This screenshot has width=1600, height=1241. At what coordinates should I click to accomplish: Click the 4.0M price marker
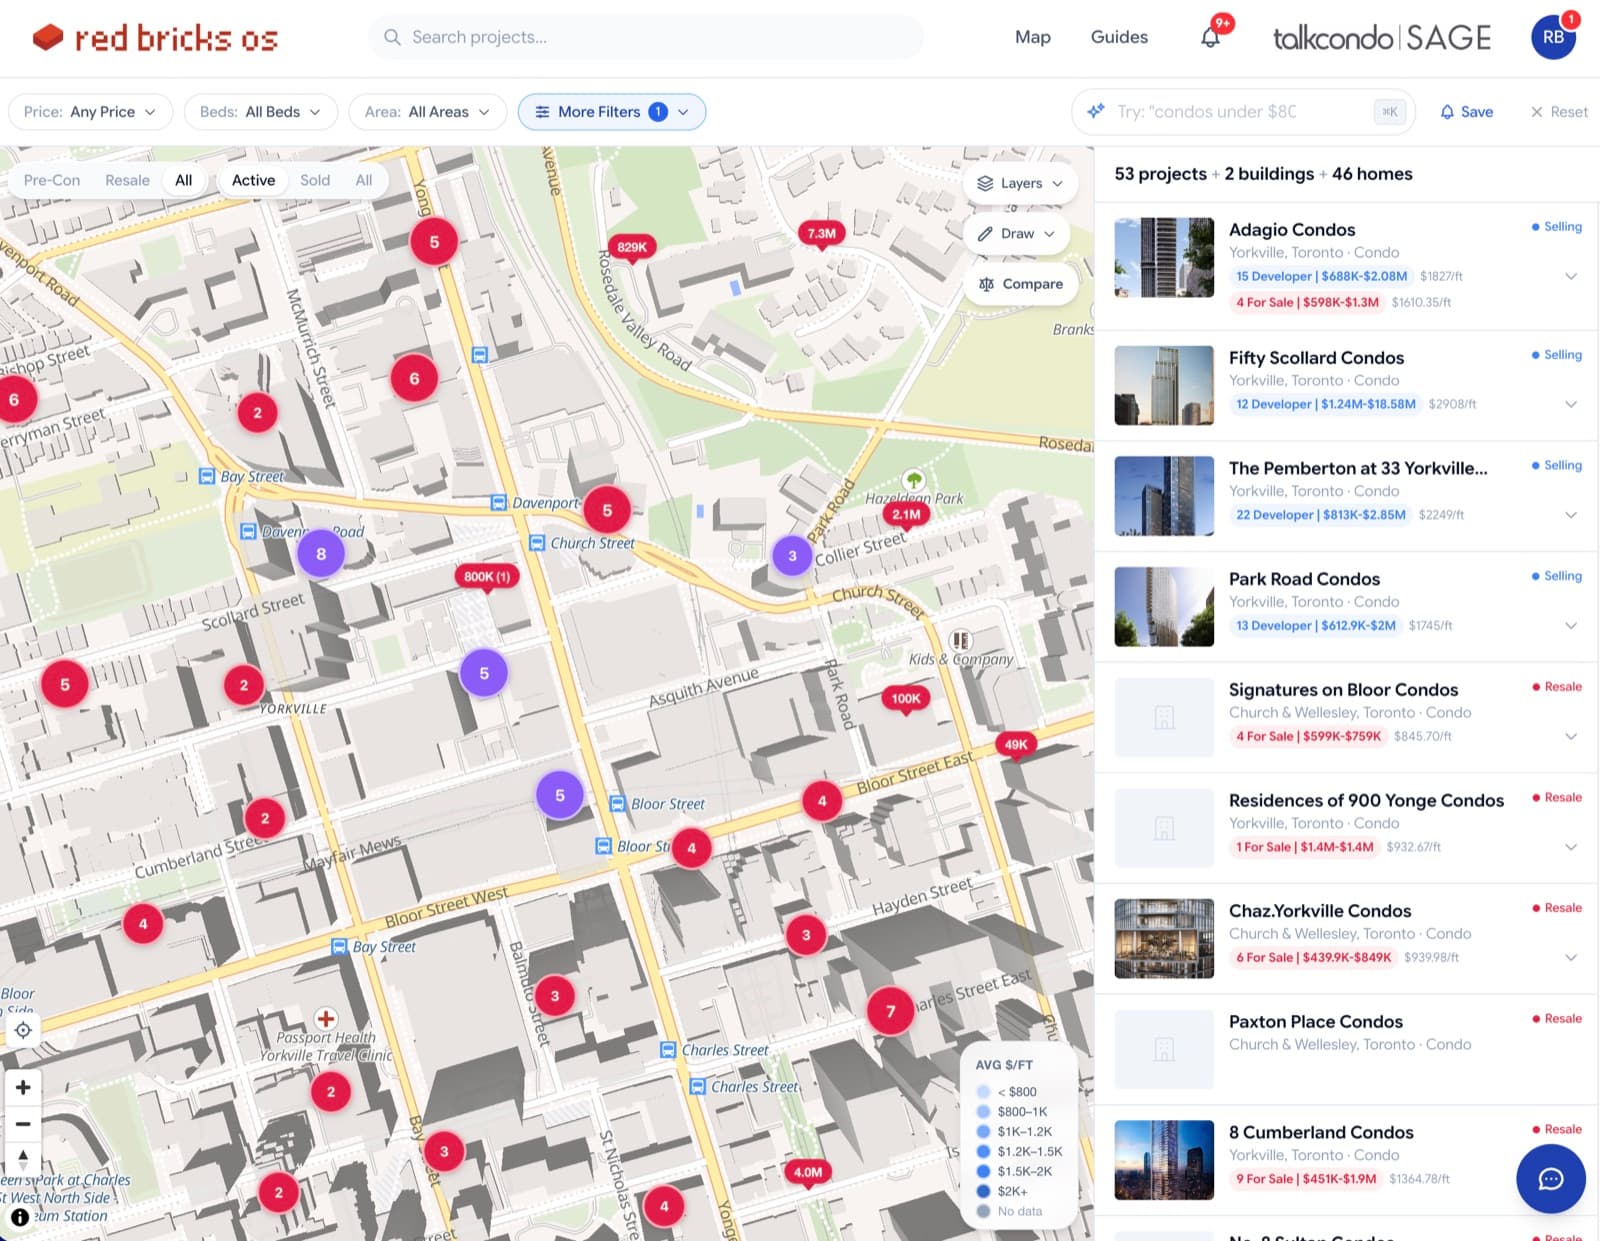pyautogui.click(x=808, y=1172)
